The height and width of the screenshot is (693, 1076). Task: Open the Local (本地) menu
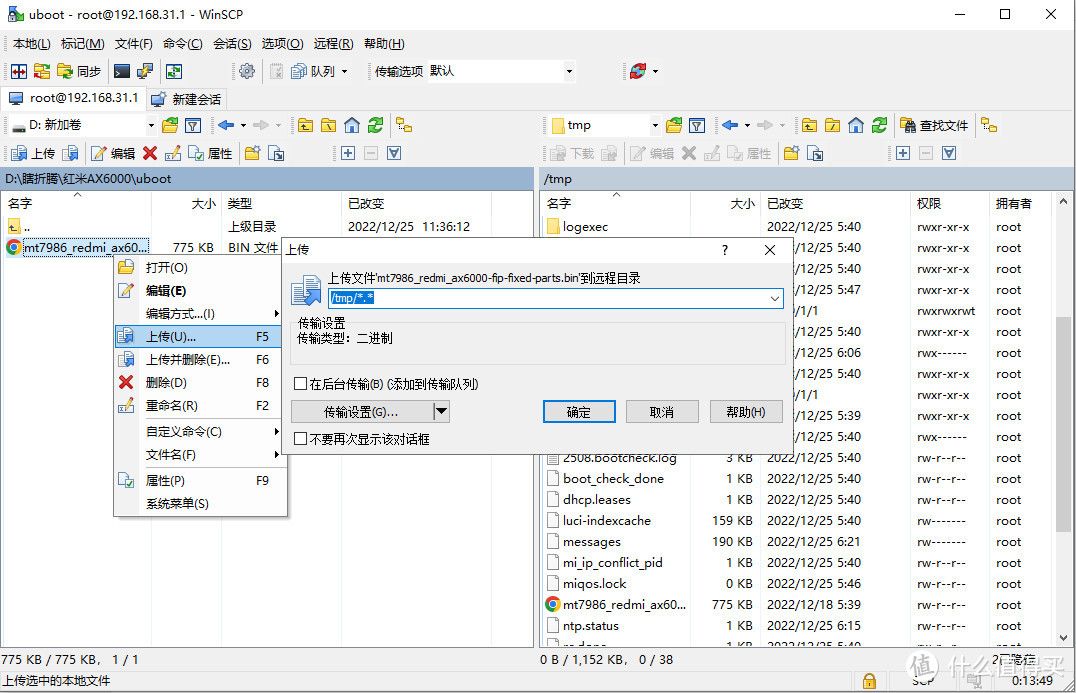32,44
